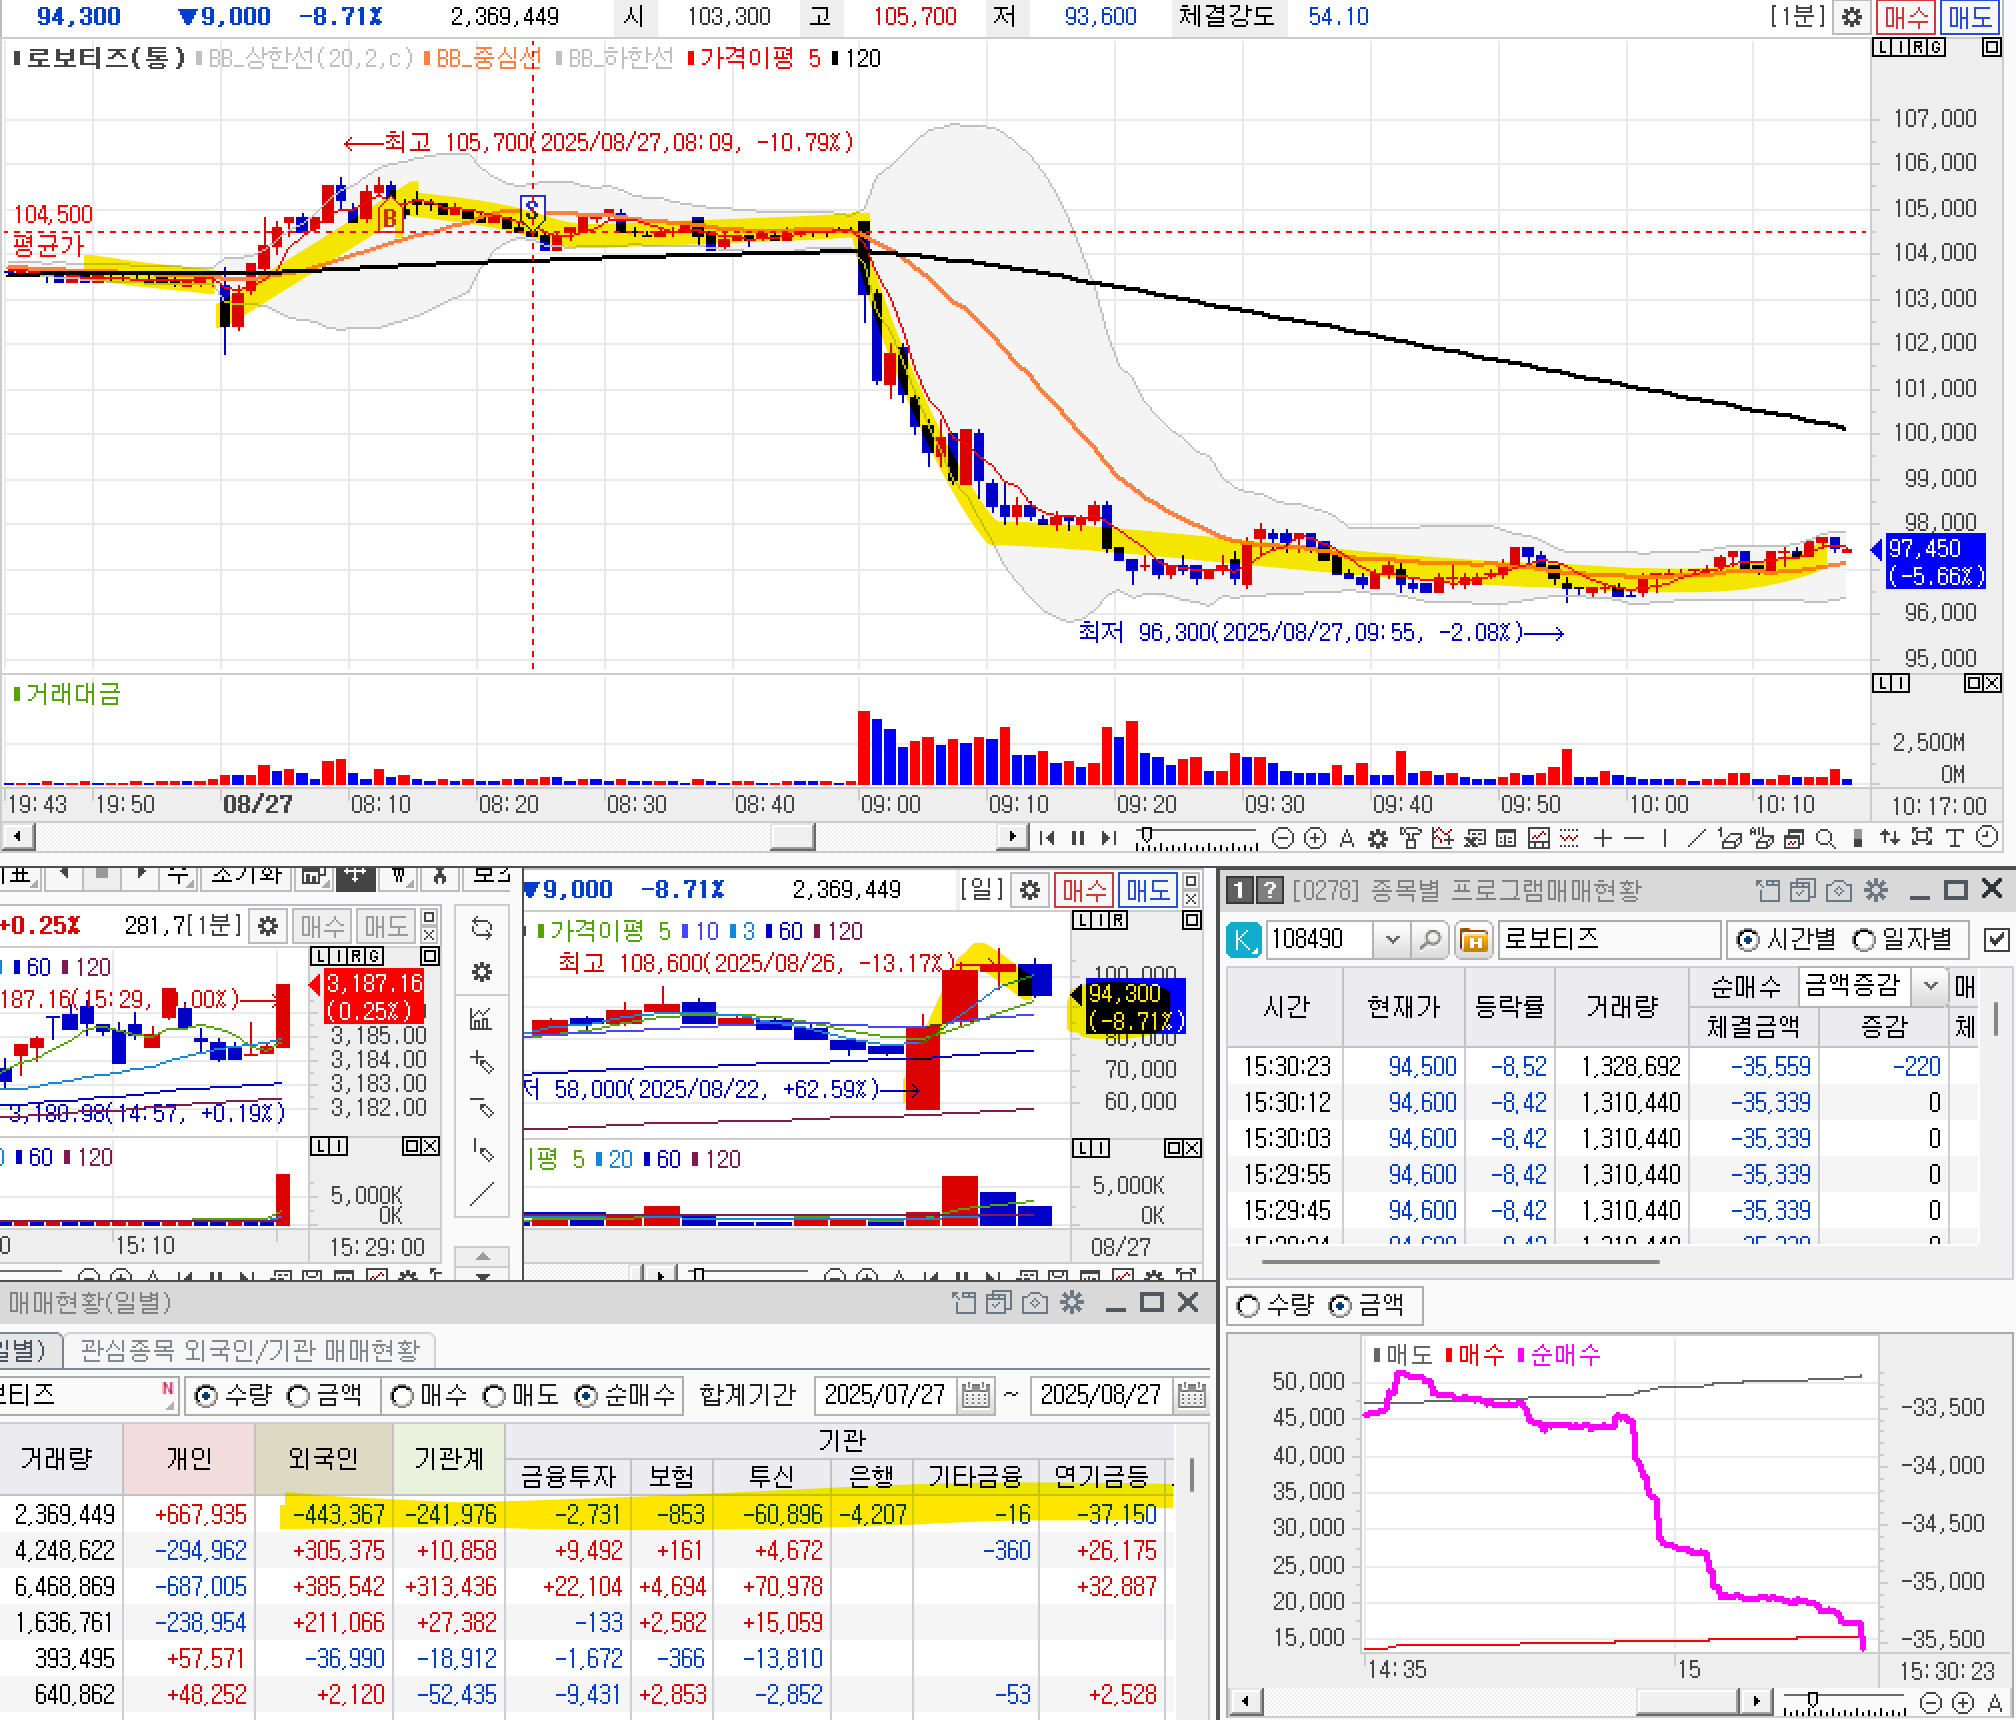Open the 금액증감 dropdown
This screenshot has width=2016, height=1720.
tap(1930, 986)
